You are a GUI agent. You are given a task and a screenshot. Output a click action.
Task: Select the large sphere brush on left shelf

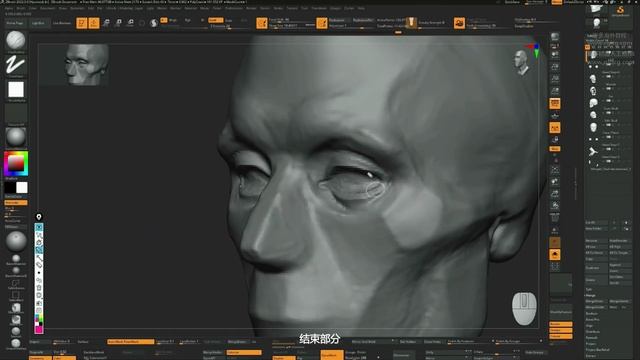16,241
